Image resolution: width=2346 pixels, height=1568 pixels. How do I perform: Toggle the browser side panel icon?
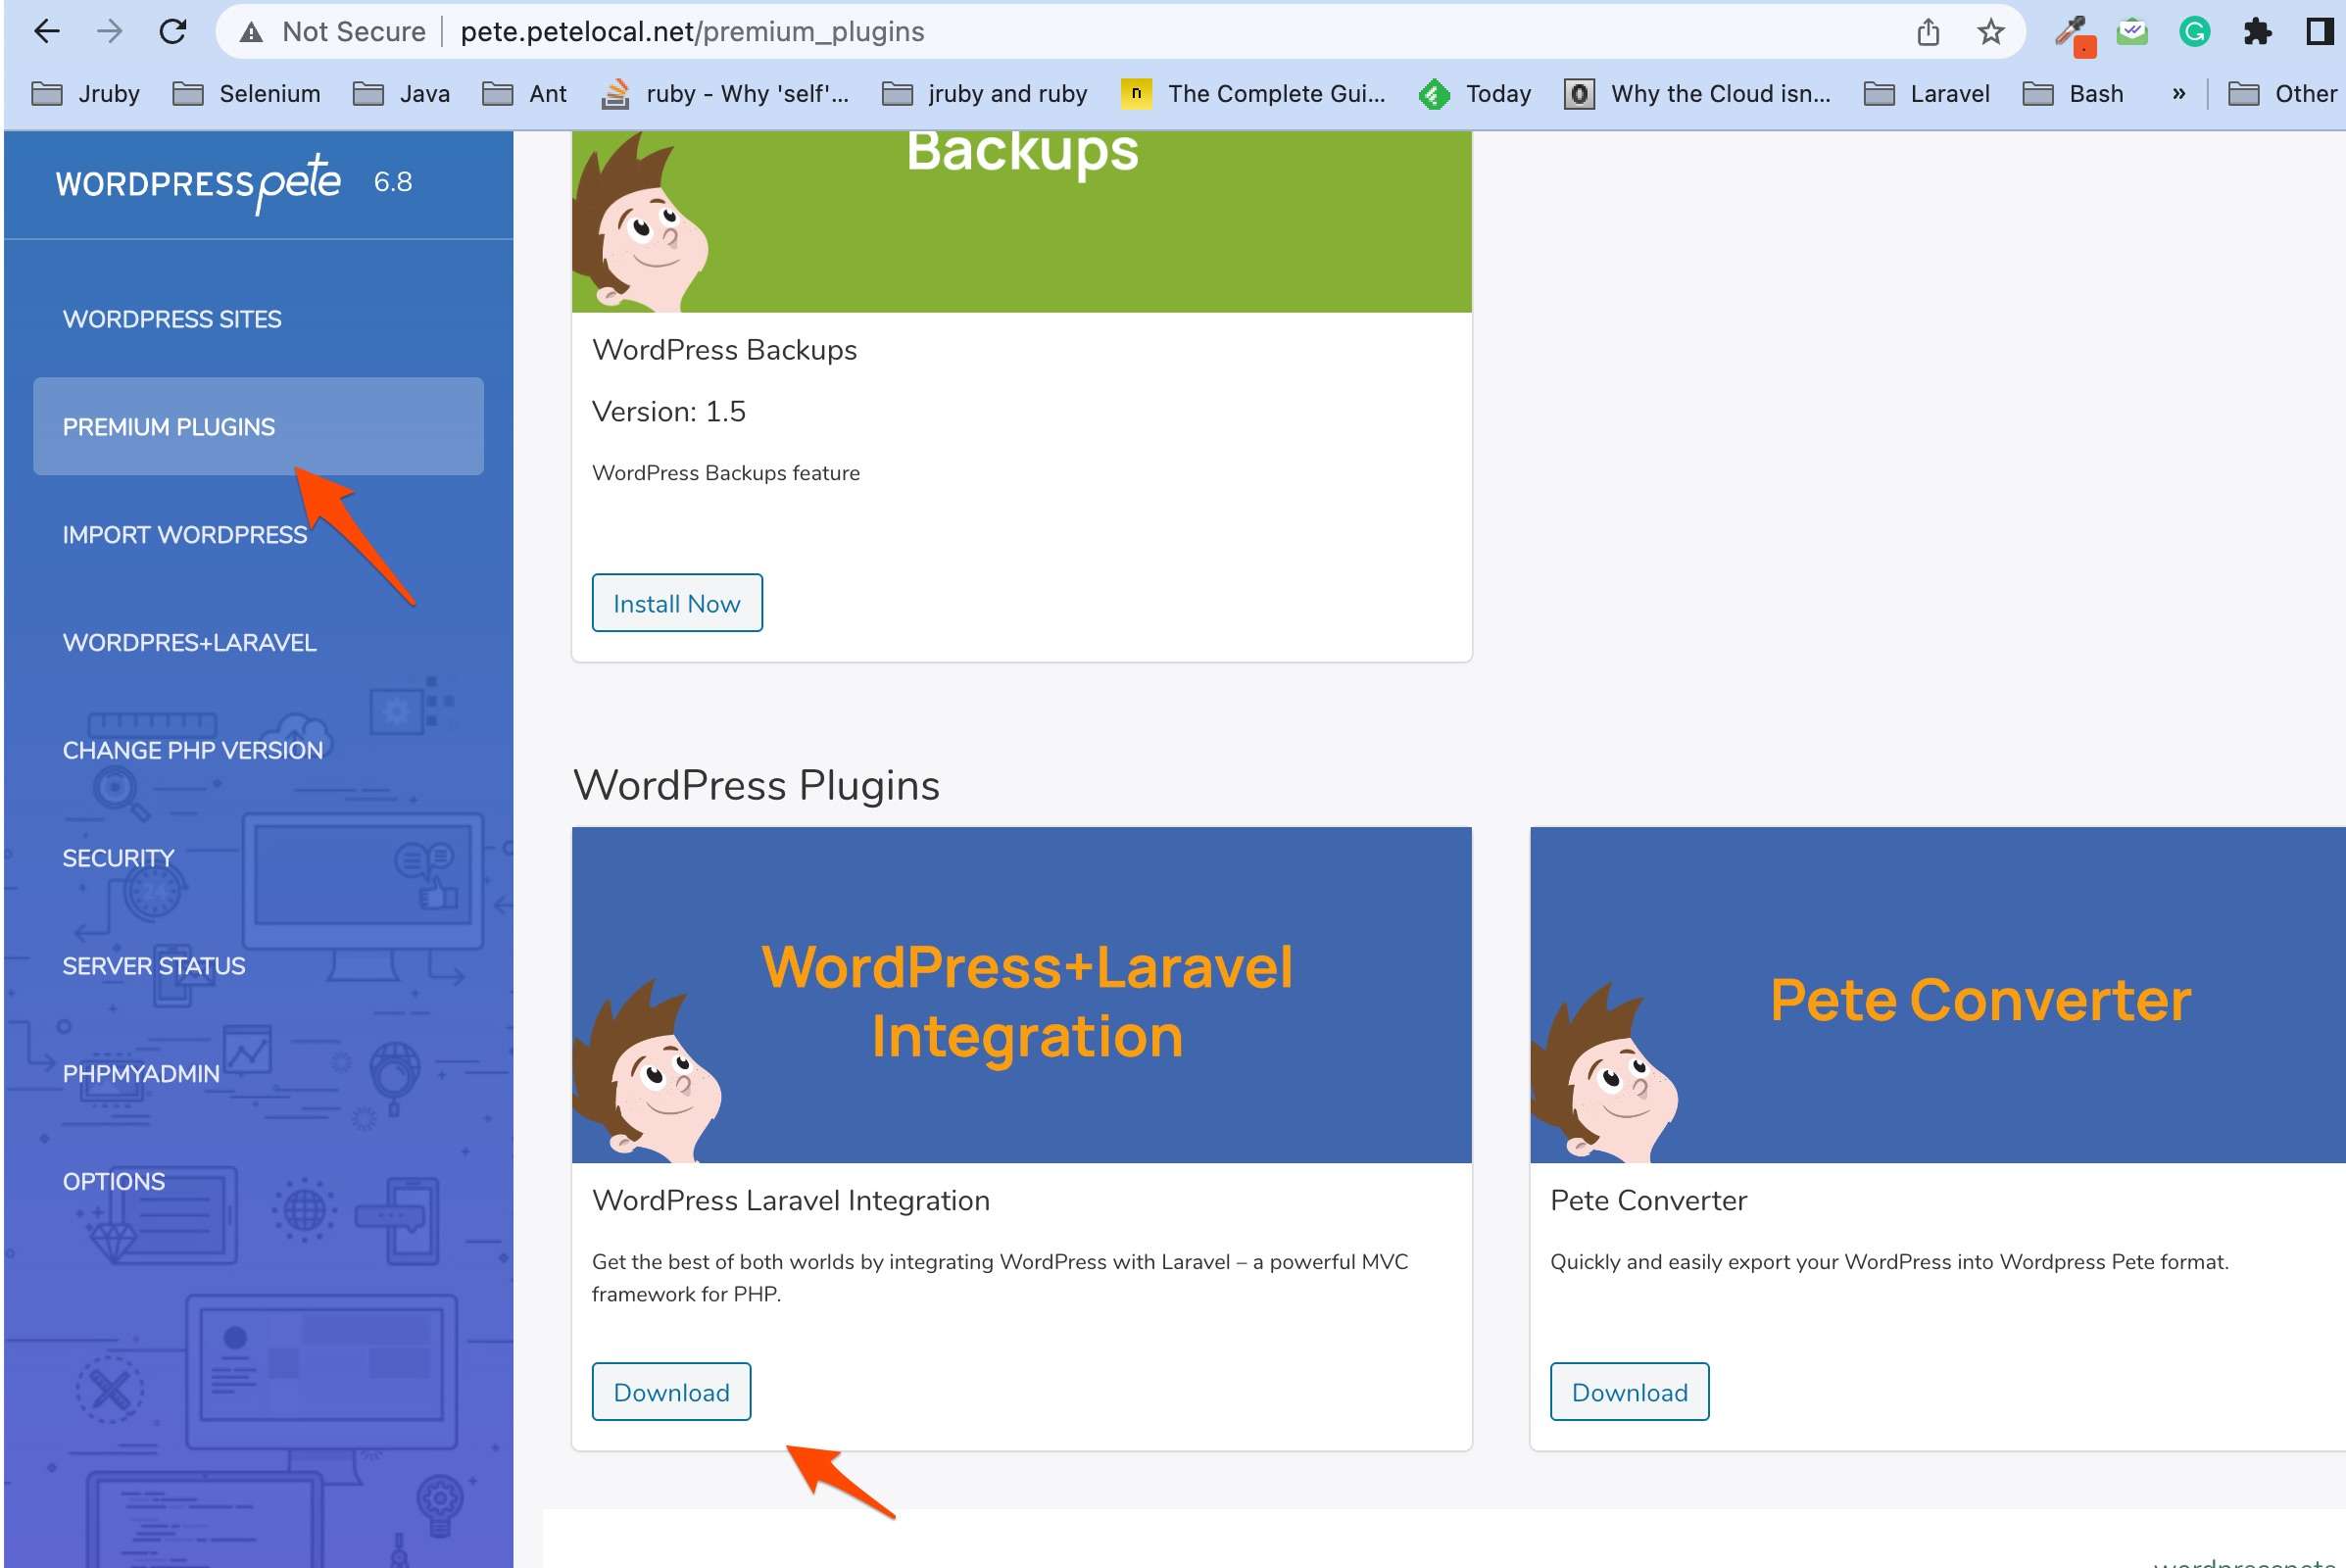click(2318, 32)
